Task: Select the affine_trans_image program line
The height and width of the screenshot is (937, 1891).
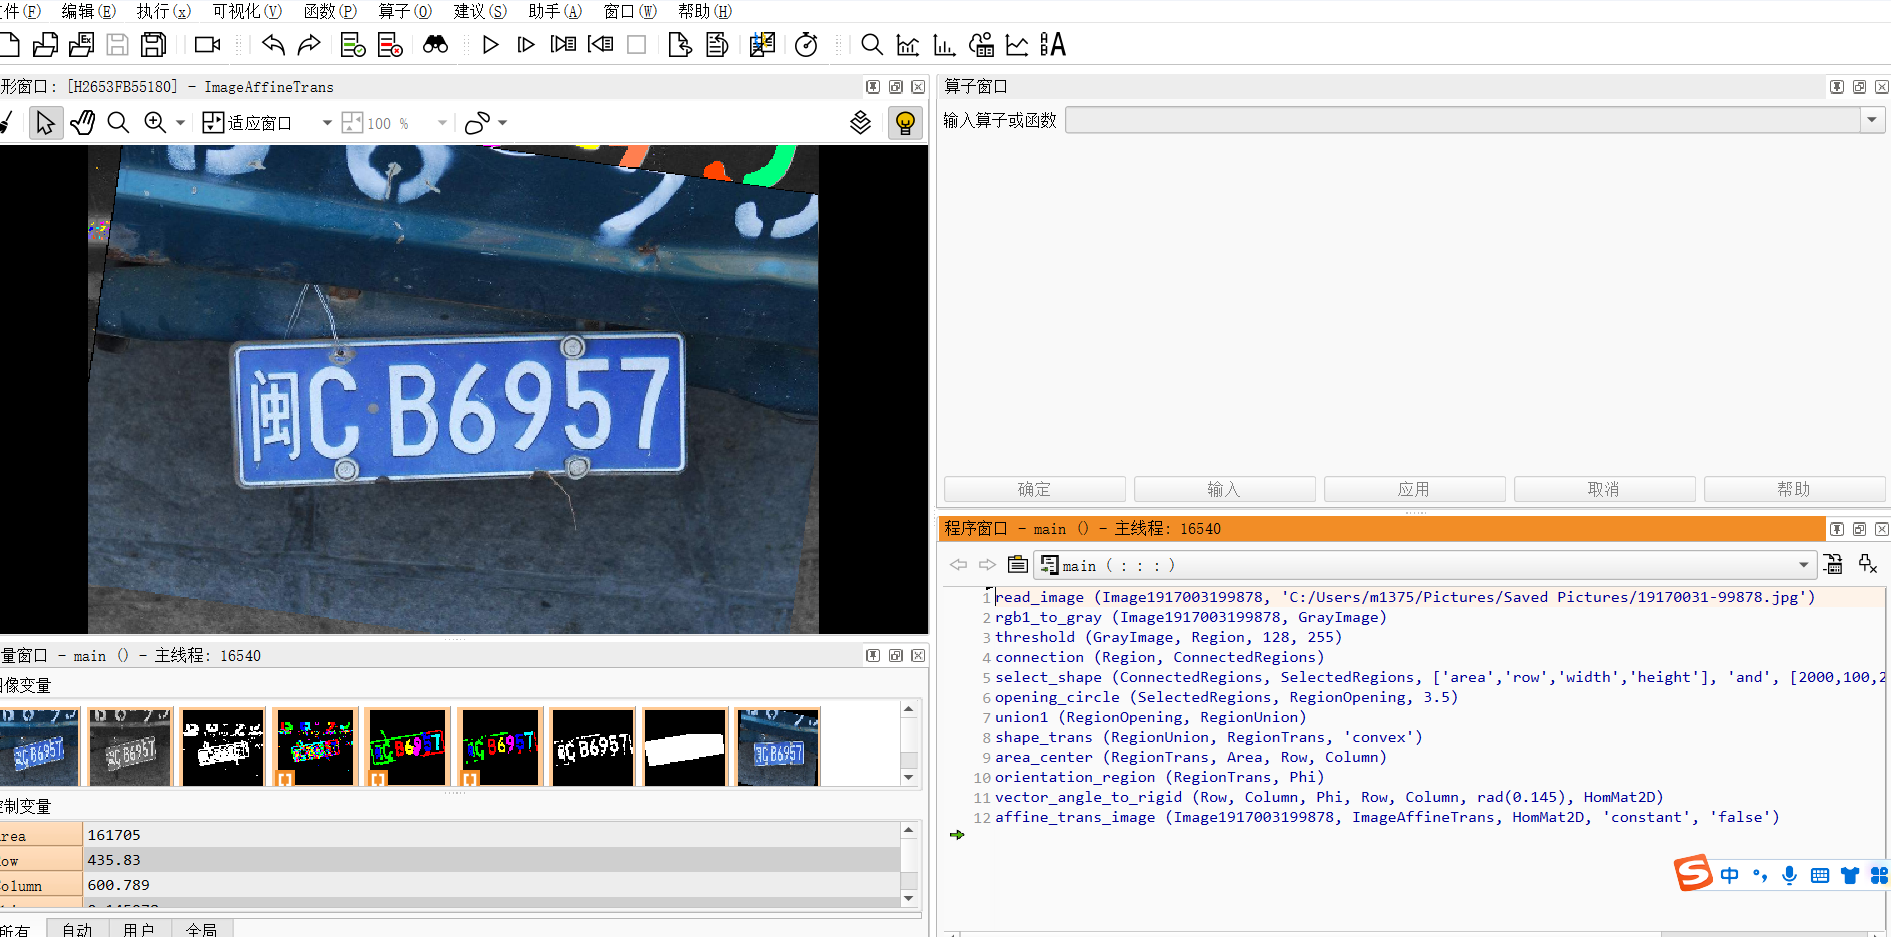Action: click(x=1387, y=817)
